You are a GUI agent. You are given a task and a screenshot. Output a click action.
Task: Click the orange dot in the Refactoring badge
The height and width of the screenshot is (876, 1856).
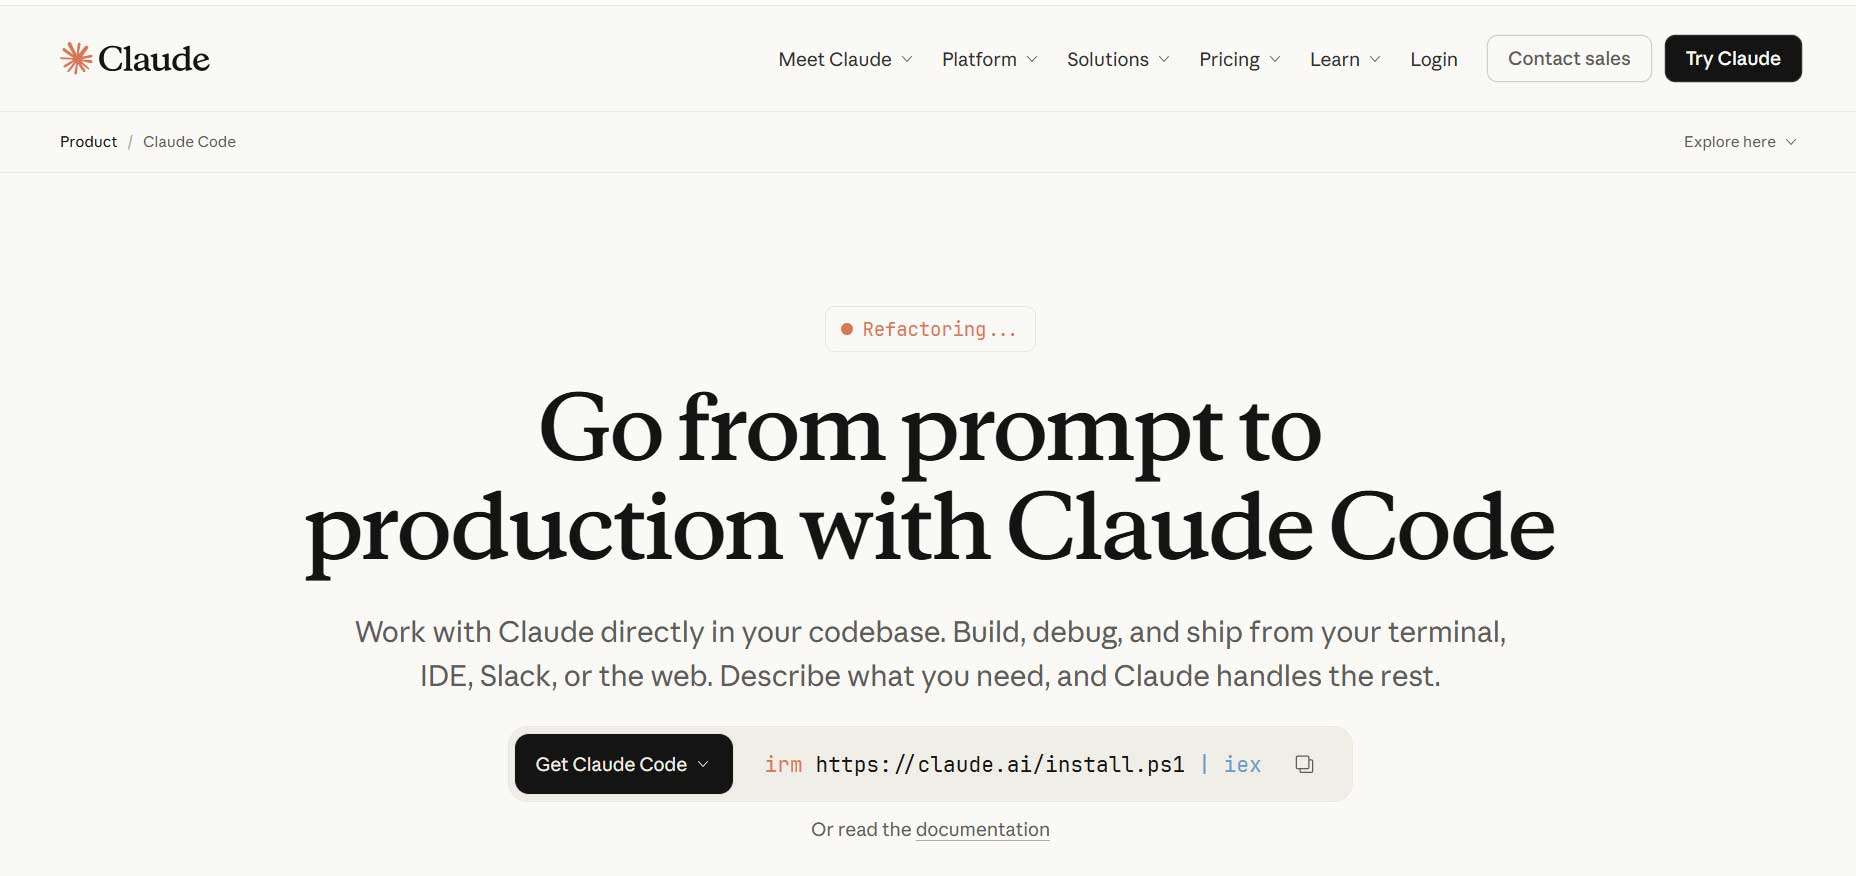(847, 328)
